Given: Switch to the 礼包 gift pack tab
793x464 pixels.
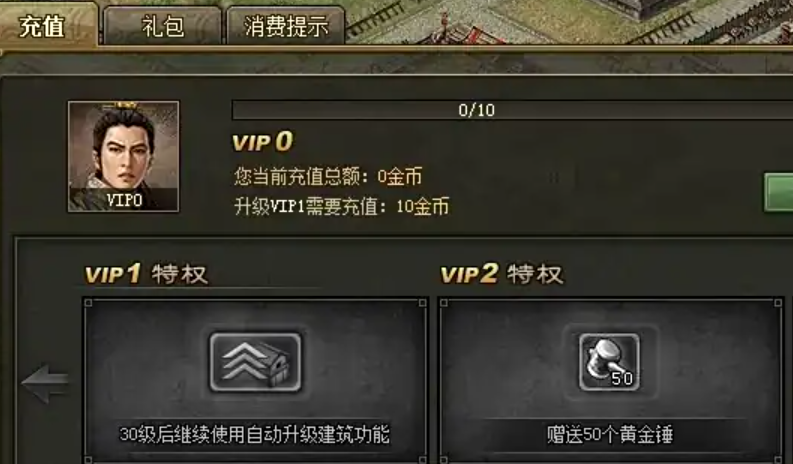Looking at the screenshot, I should pos(162,26).
